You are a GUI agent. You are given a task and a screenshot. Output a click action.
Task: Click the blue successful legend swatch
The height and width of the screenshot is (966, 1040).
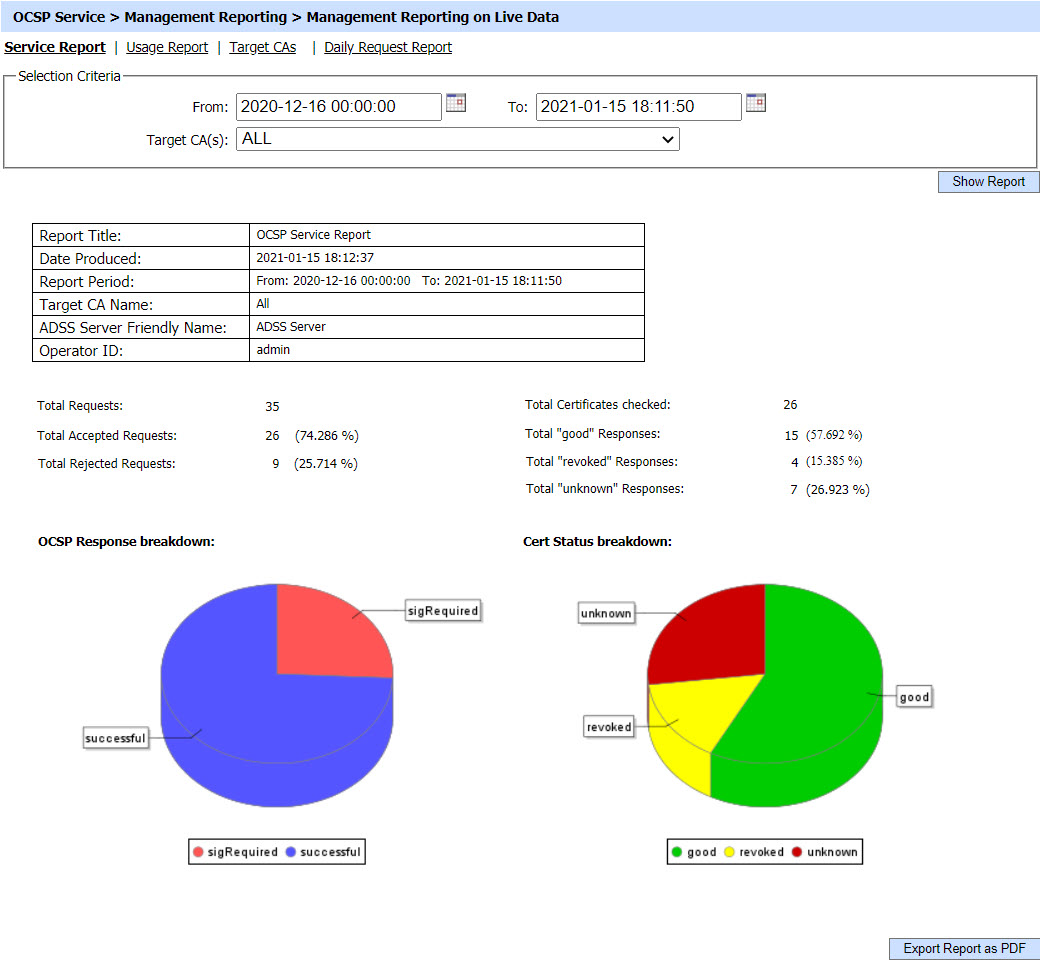[291, 852]
